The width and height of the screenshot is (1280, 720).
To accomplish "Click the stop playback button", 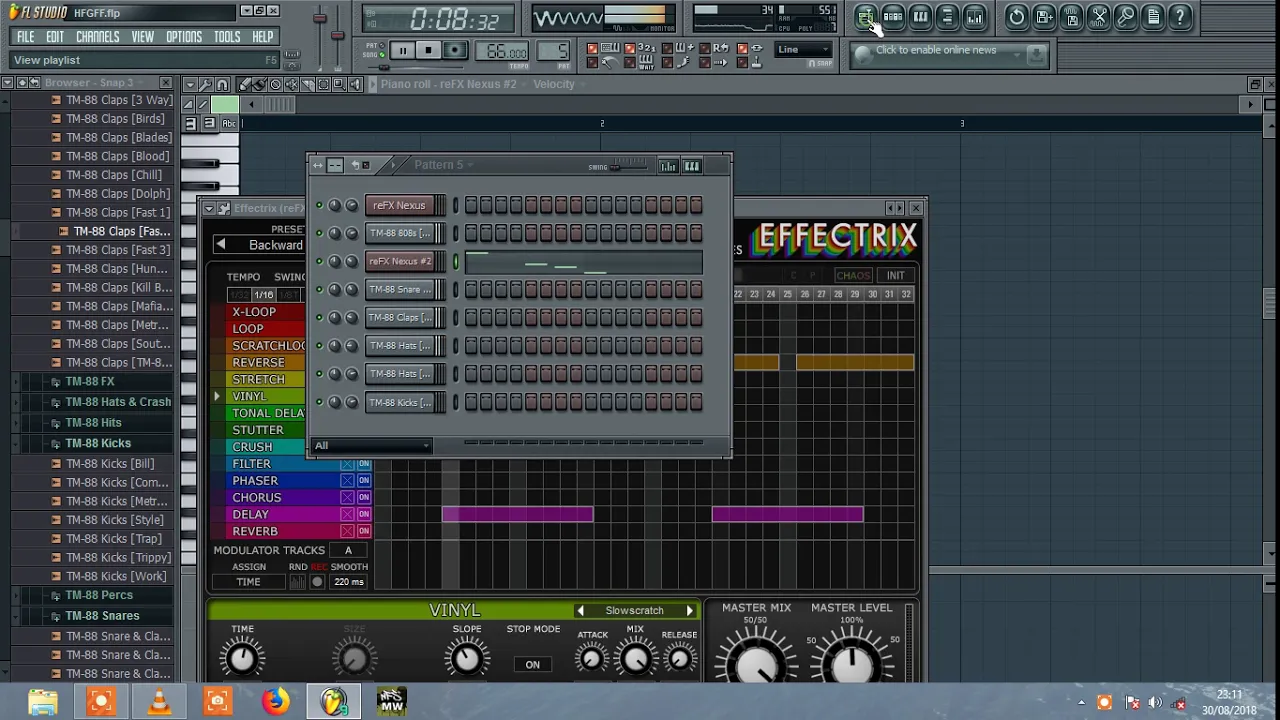I will tap(428, 50).
